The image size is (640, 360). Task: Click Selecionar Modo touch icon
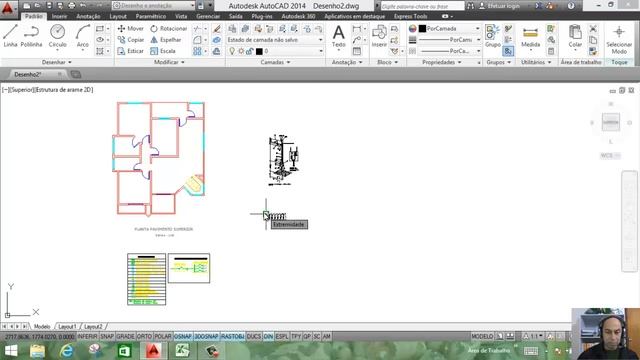pyautogui.click(x=619, y=40)
